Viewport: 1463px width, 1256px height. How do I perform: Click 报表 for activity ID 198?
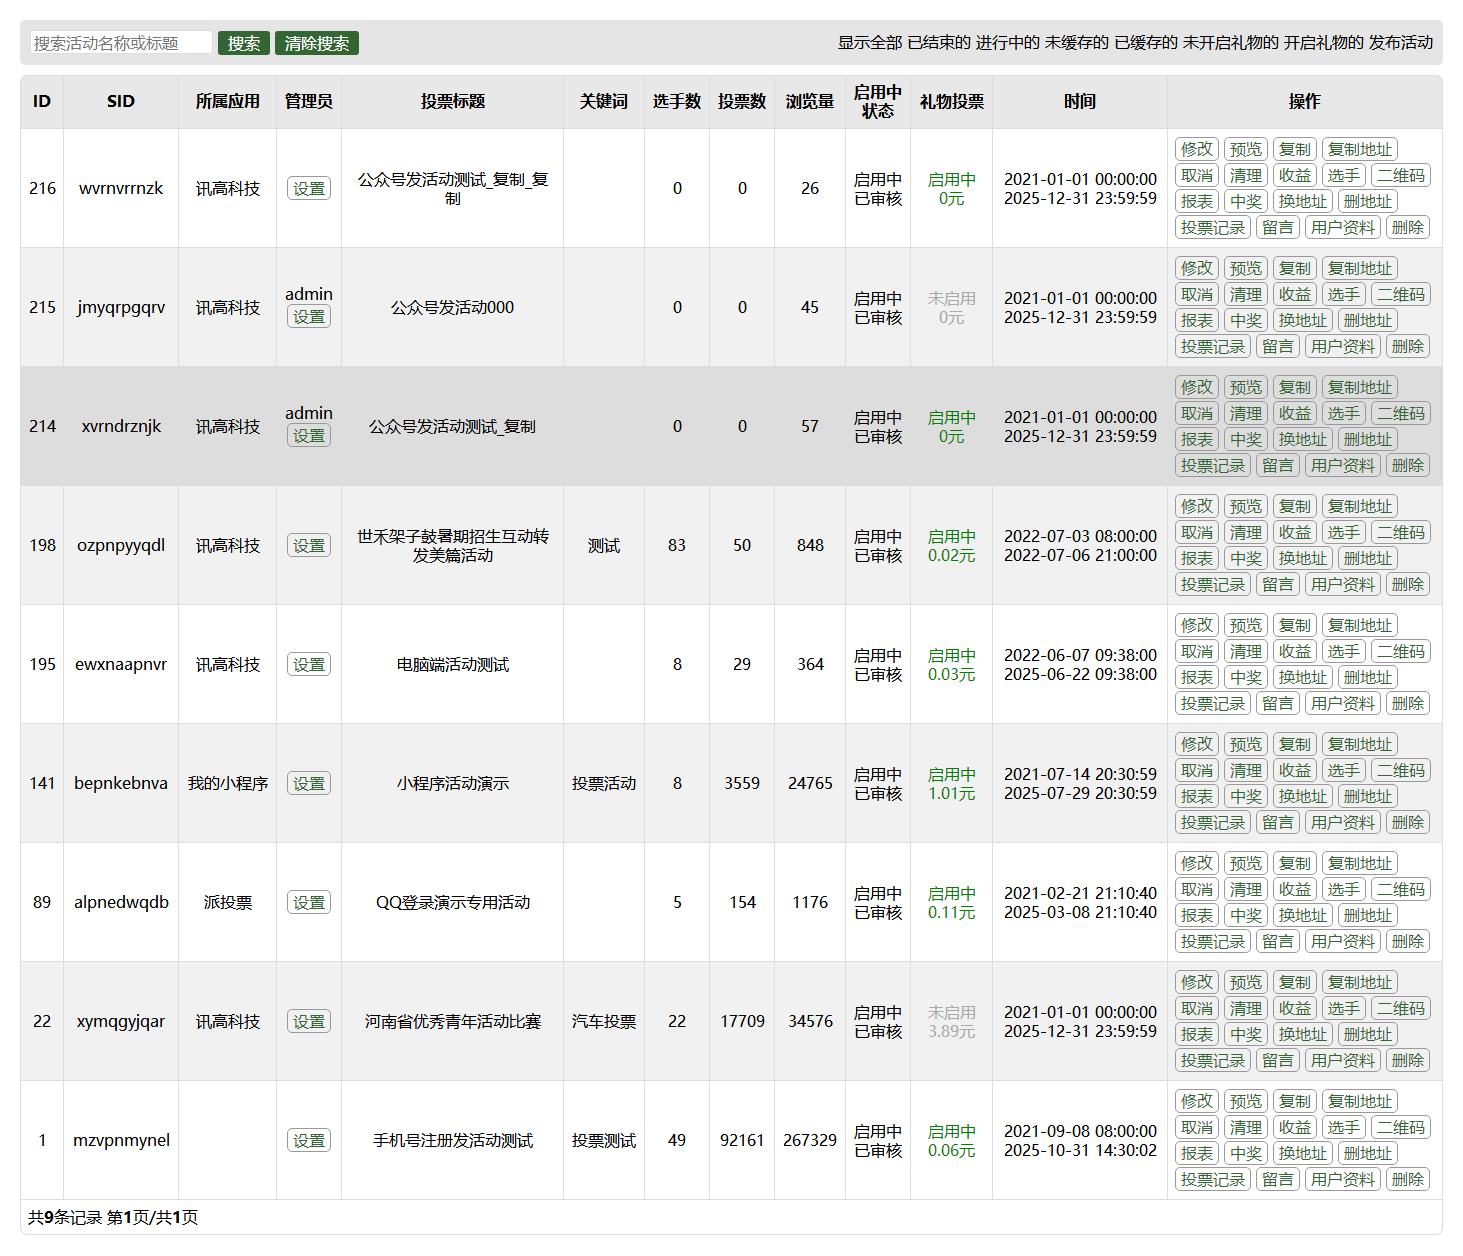tap(1197, 558)
